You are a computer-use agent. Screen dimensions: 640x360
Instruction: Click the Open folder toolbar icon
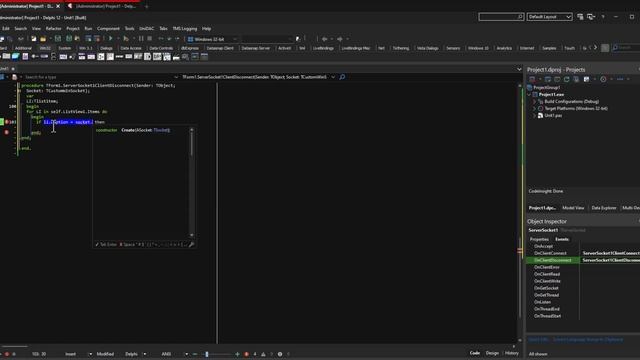pyautogui.click(x=43, y=39)
